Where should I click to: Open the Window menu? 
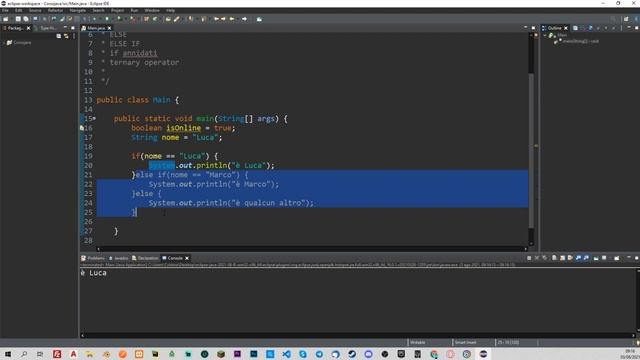coord(152,11)
